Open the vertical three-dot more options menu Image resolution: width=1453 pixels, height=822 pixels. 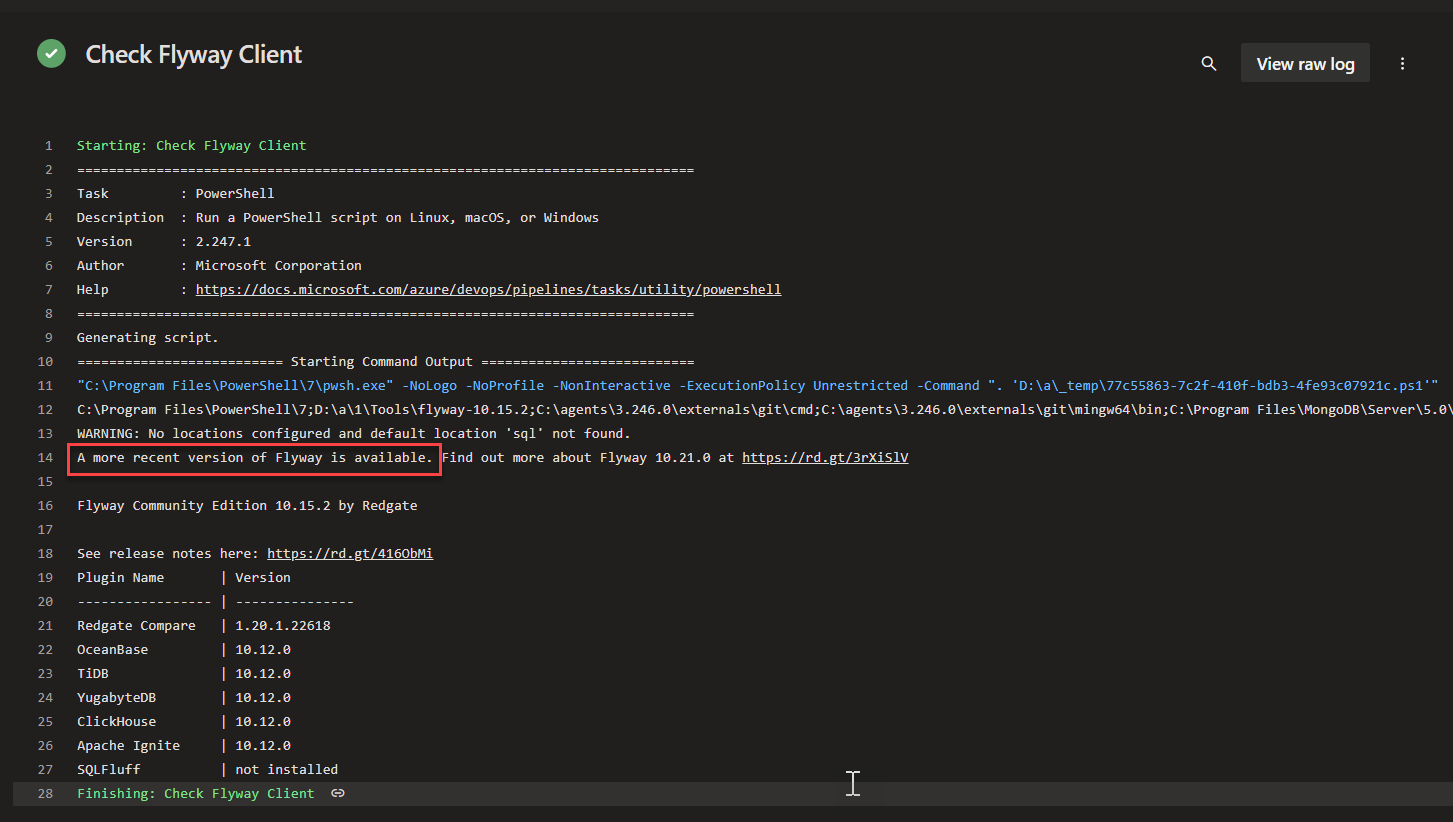coord(1402,64)
